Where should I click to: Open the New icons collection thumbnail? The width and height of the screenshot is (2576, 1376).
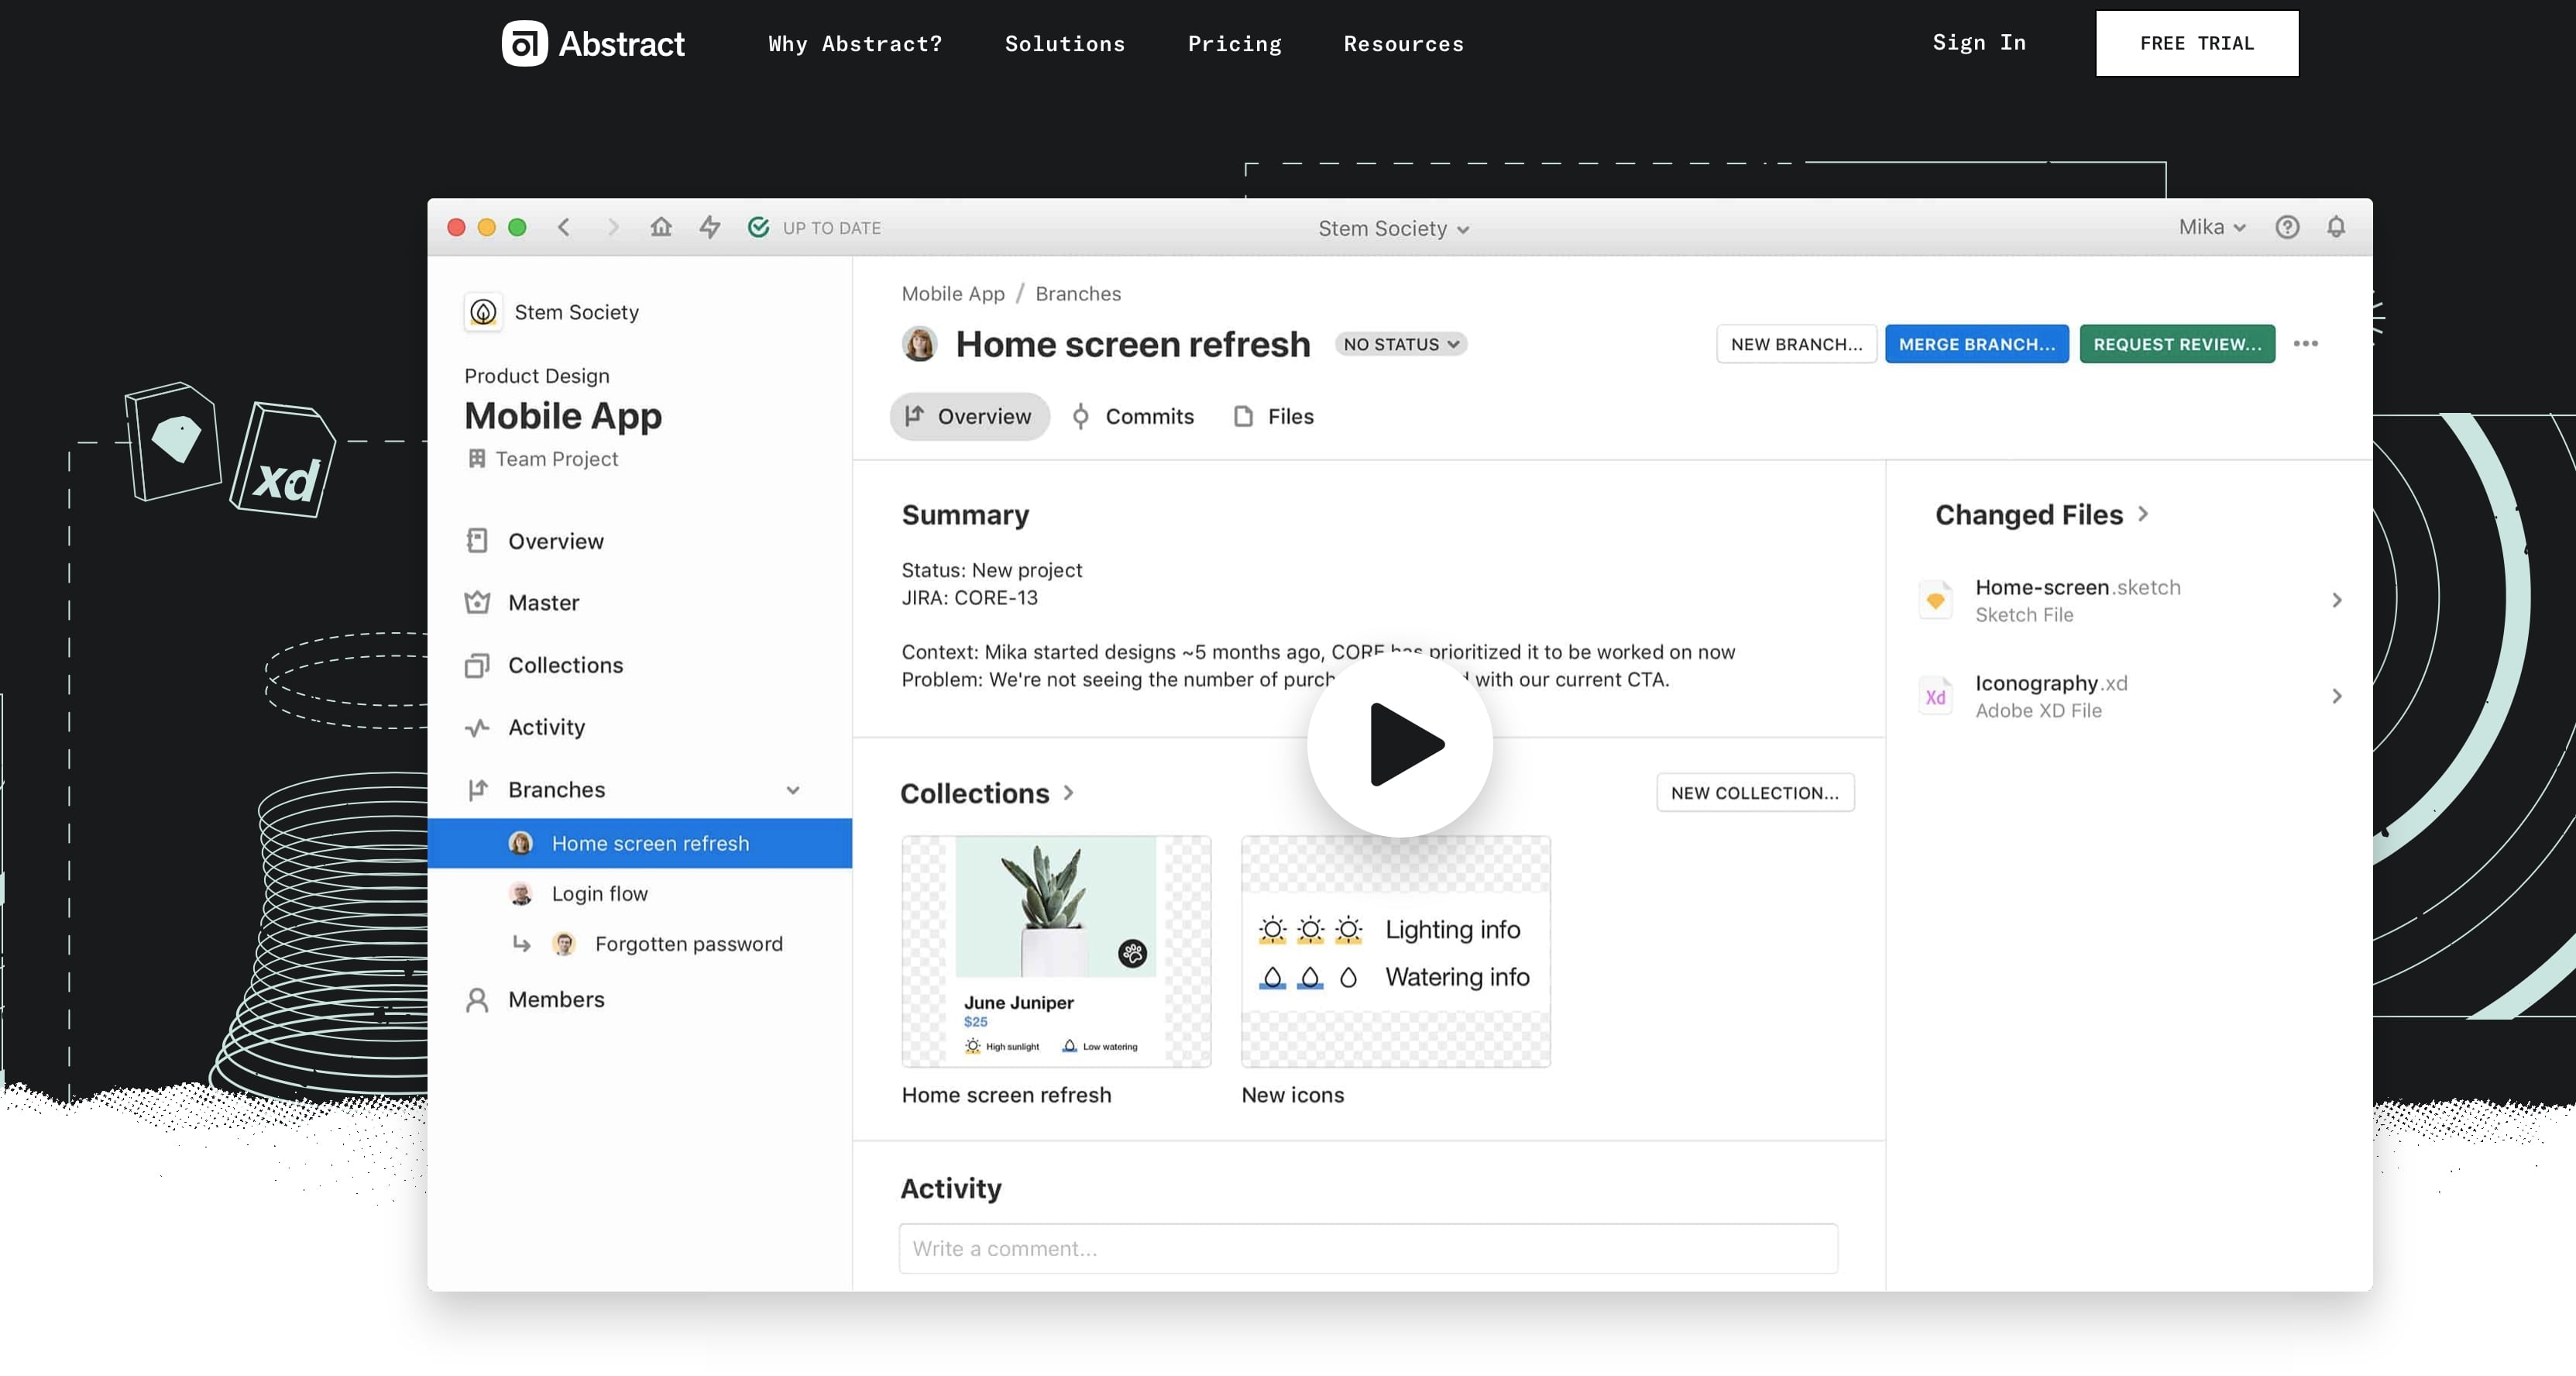click(x=1395, y=951)
